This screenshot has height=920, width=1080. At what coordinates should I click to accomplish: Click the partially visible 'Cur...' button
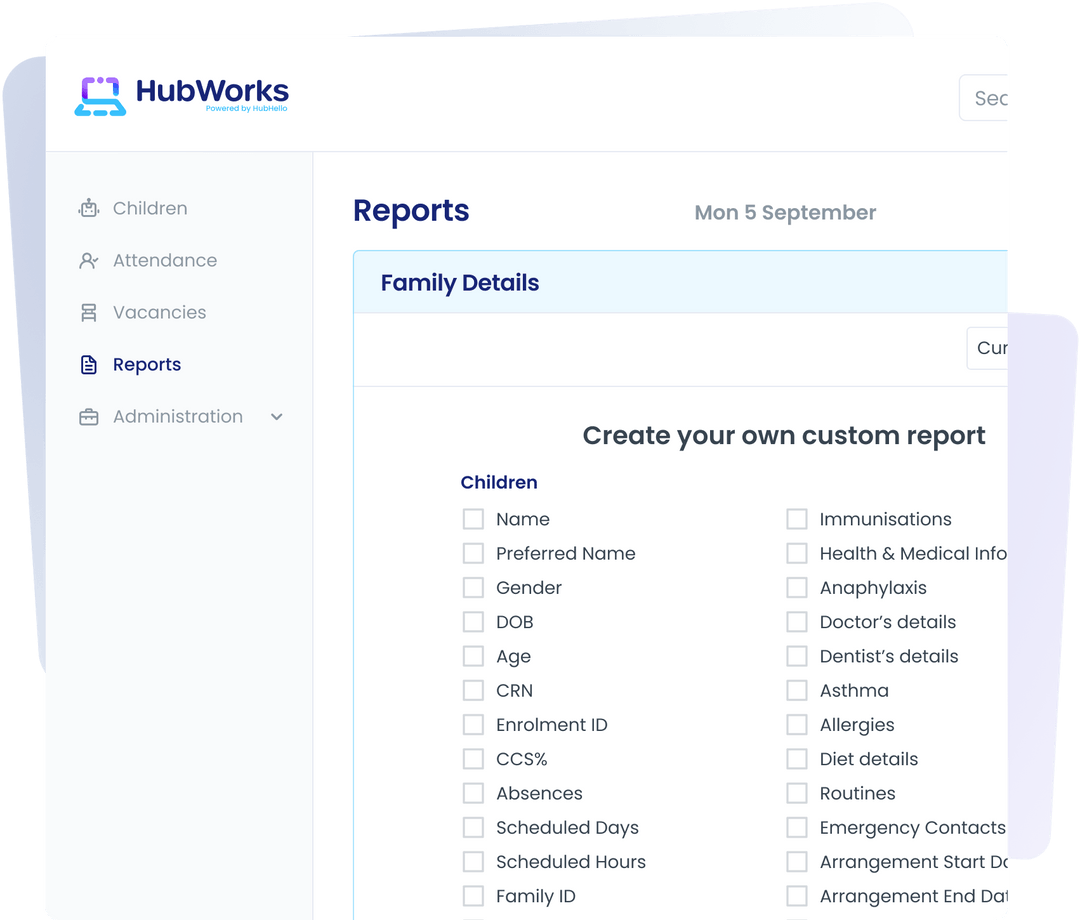(993, 348)
